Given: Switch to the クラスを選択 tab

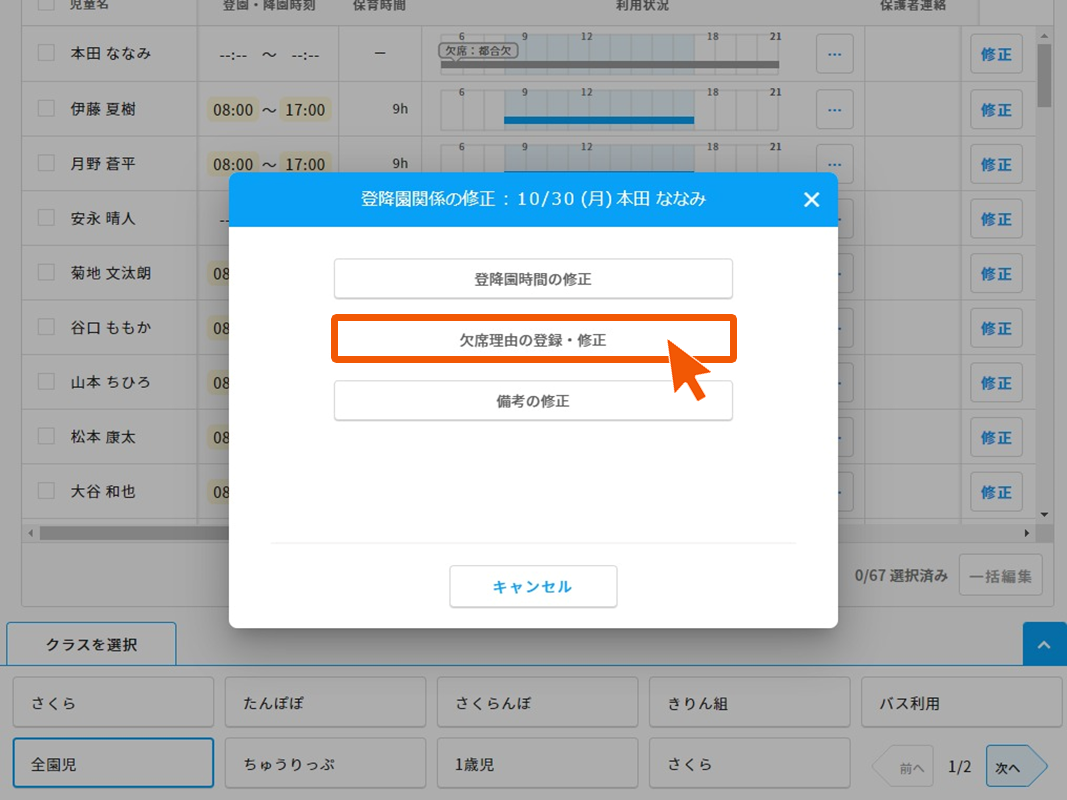Looking at the screenshot, I should (x=91, y=645).
